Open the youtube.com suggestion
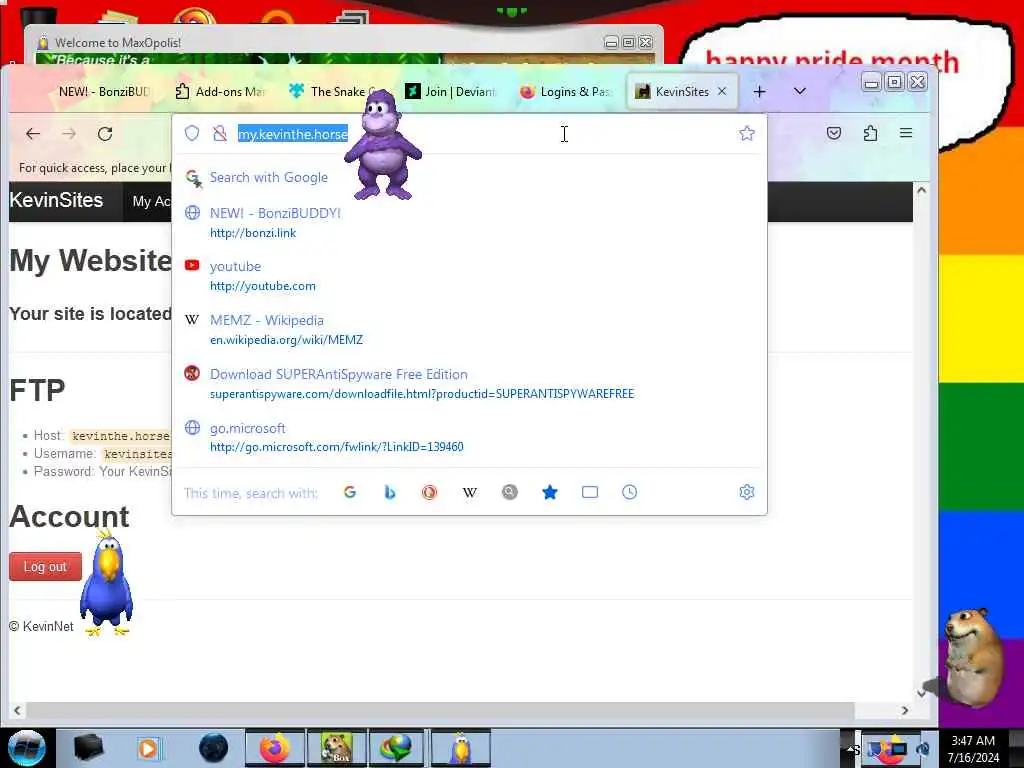1024x768 pixels. (469, 276)
